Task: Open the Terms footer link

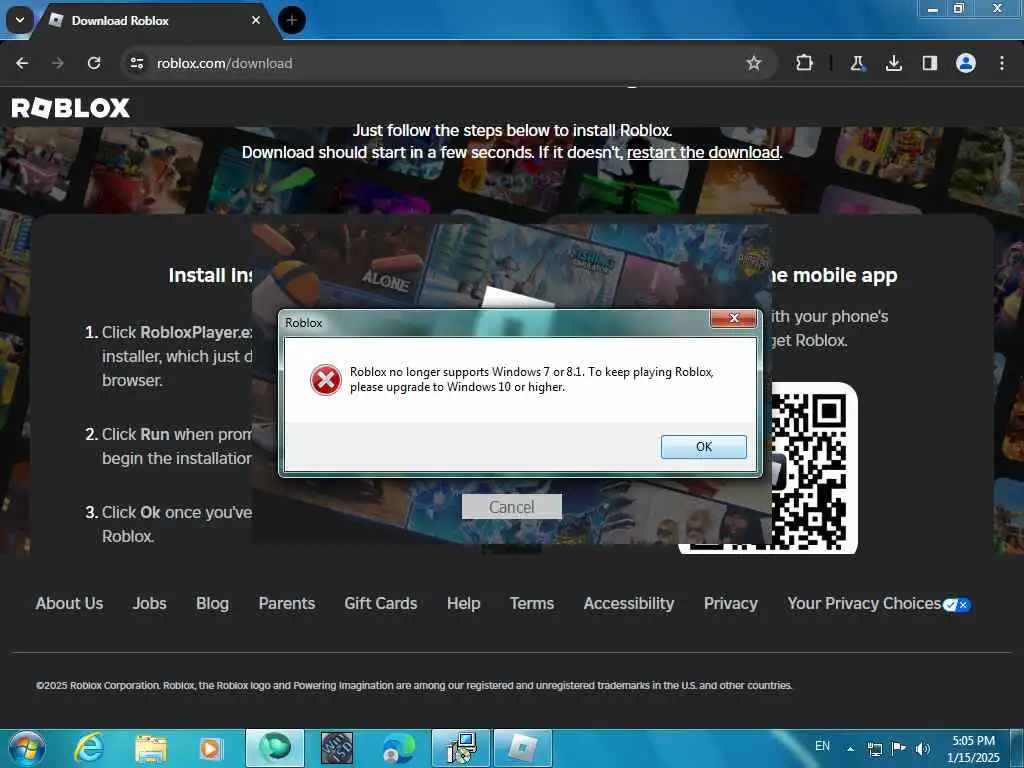Action: (532, 603)
